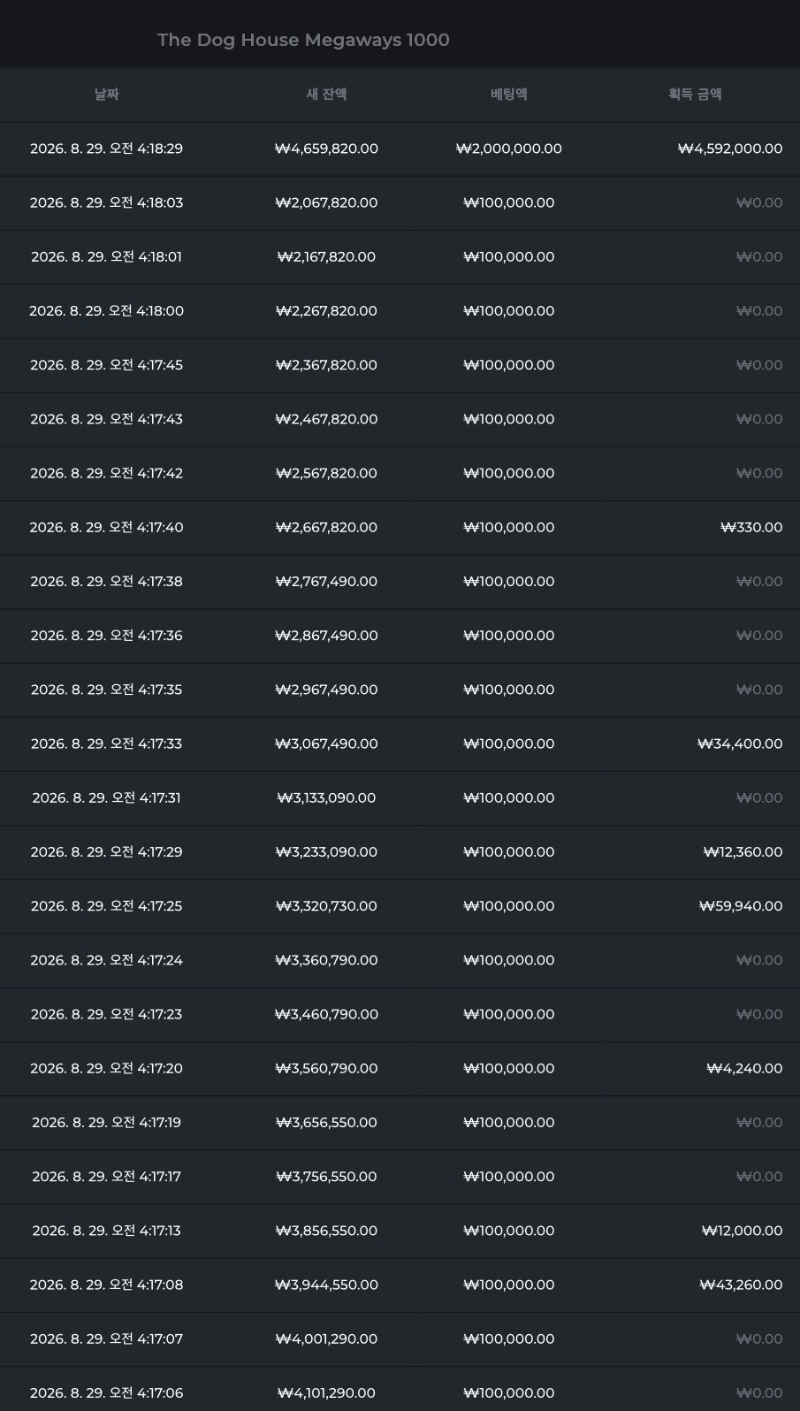Select the row timestamped 오전 4:17:17

coord(400,1176)
